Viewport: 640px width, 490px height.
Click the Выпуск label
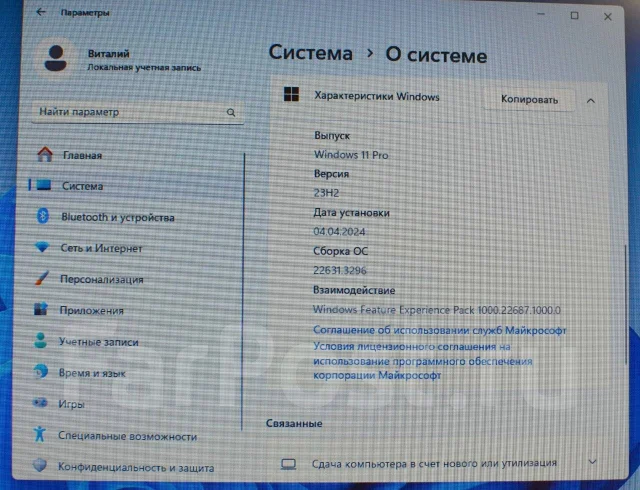click(332, 136)
